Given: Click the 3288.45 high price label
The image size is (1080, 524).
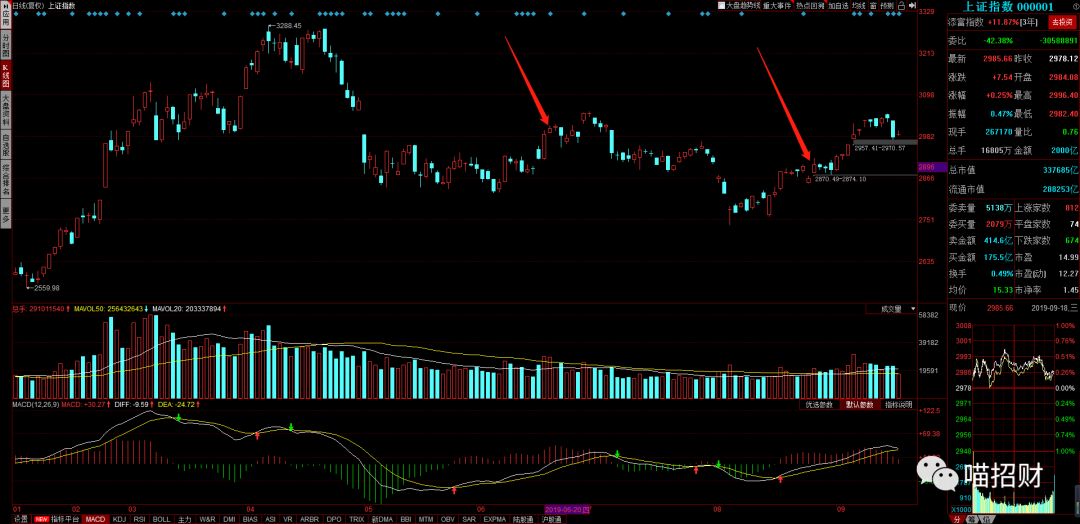Looking at the screenshot, I should pos(289,25).
